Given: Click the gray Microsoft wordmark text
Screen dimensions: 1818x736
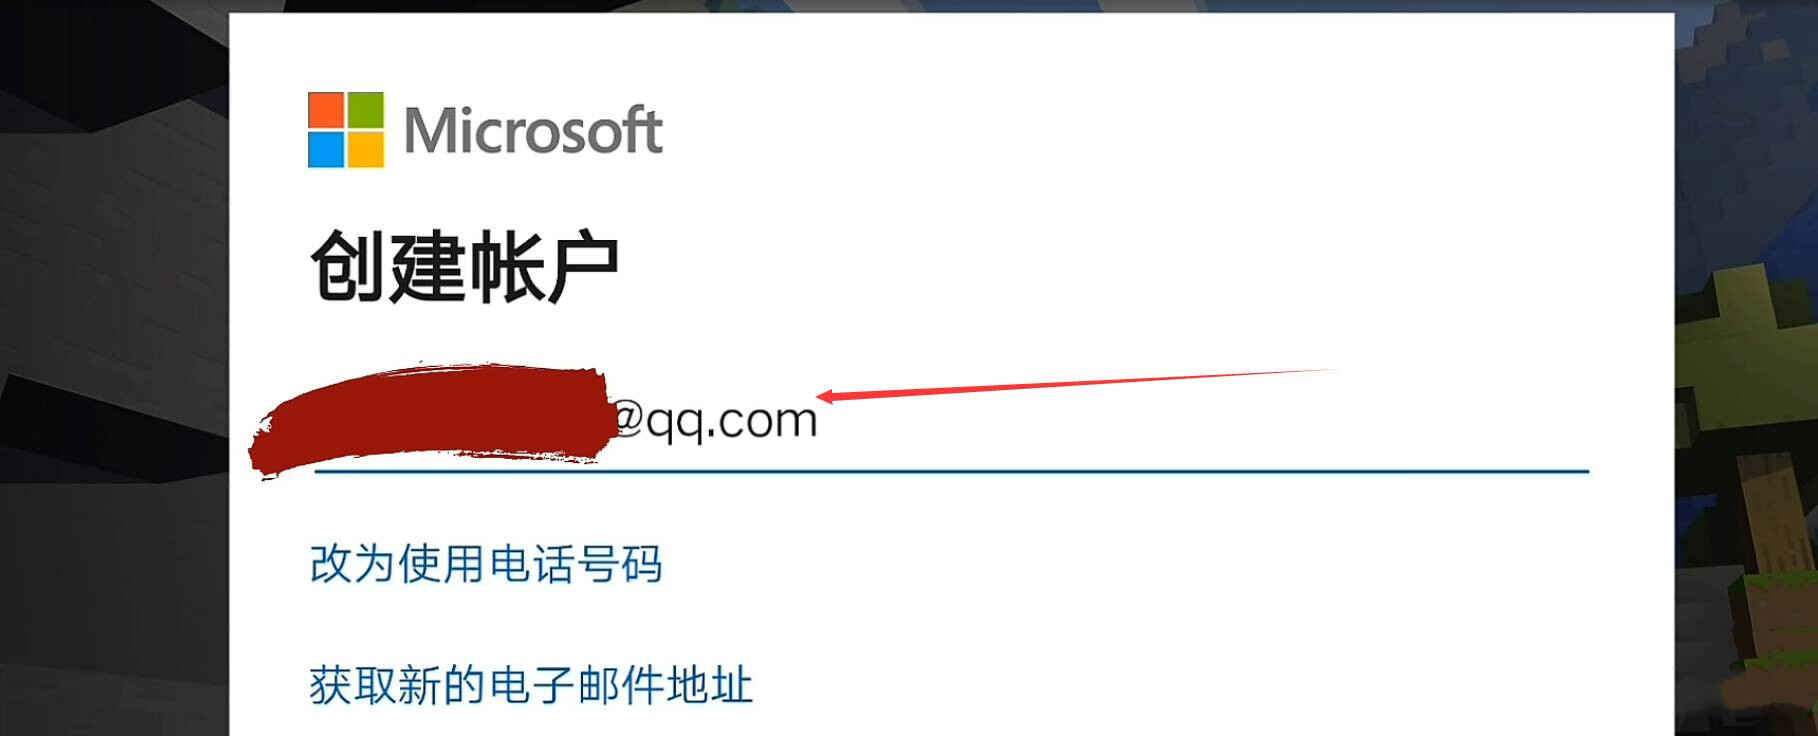Looking at the screenshot, I should point(533,131).
